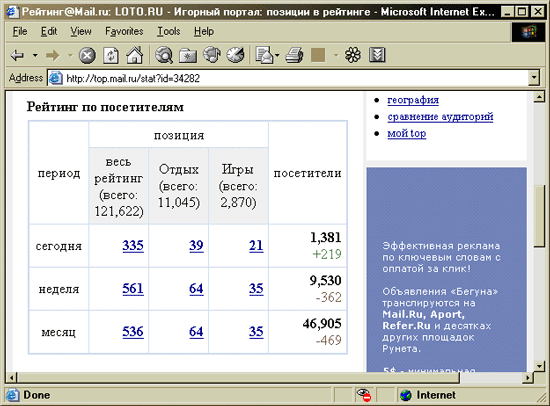Click the horizontal scrollbar thumb
The image size is (550, 406).
click(x=238, y=378)
